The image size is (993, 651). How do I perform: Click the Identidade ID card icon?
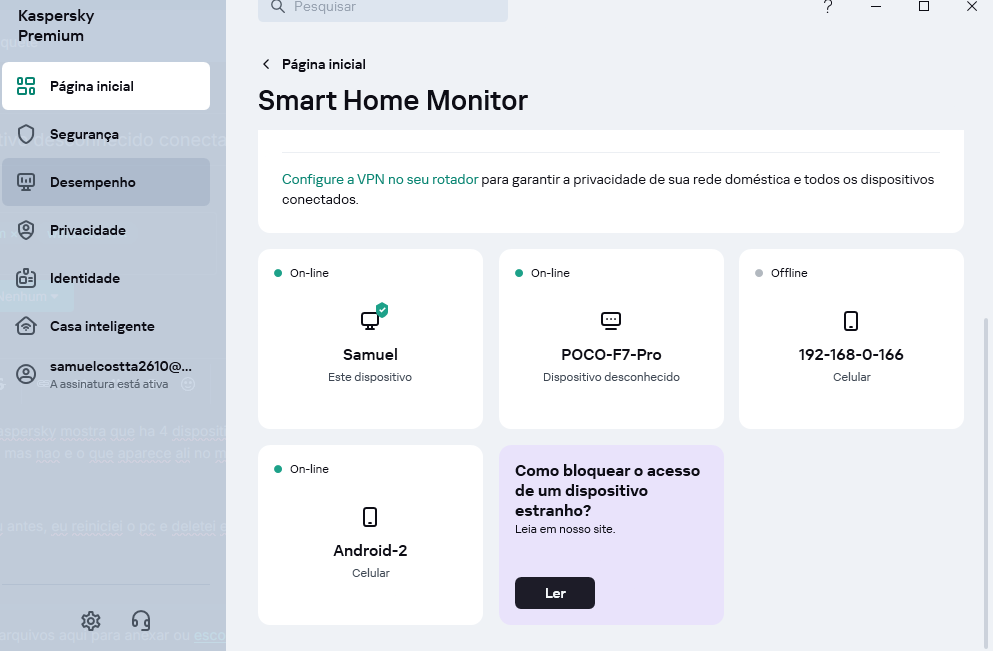[26, 278]
